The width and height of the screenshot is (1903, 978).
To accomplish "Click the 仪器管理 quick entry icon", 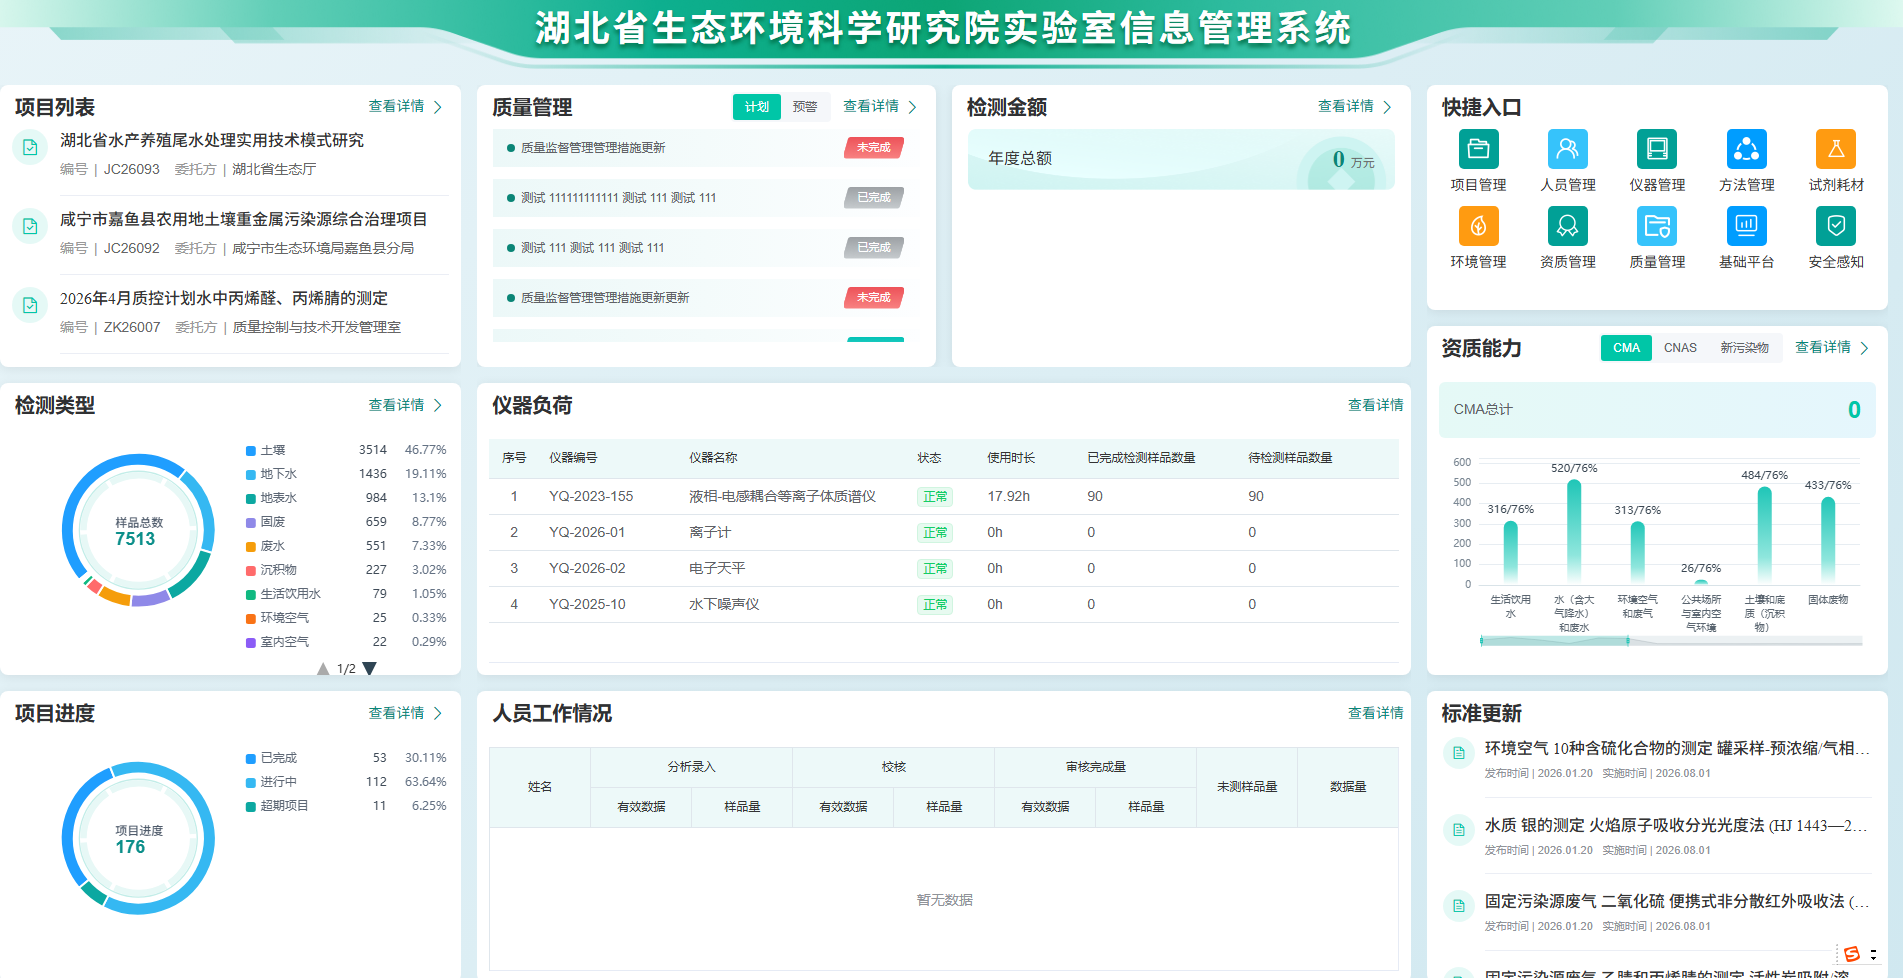I will click(1656, 150).
